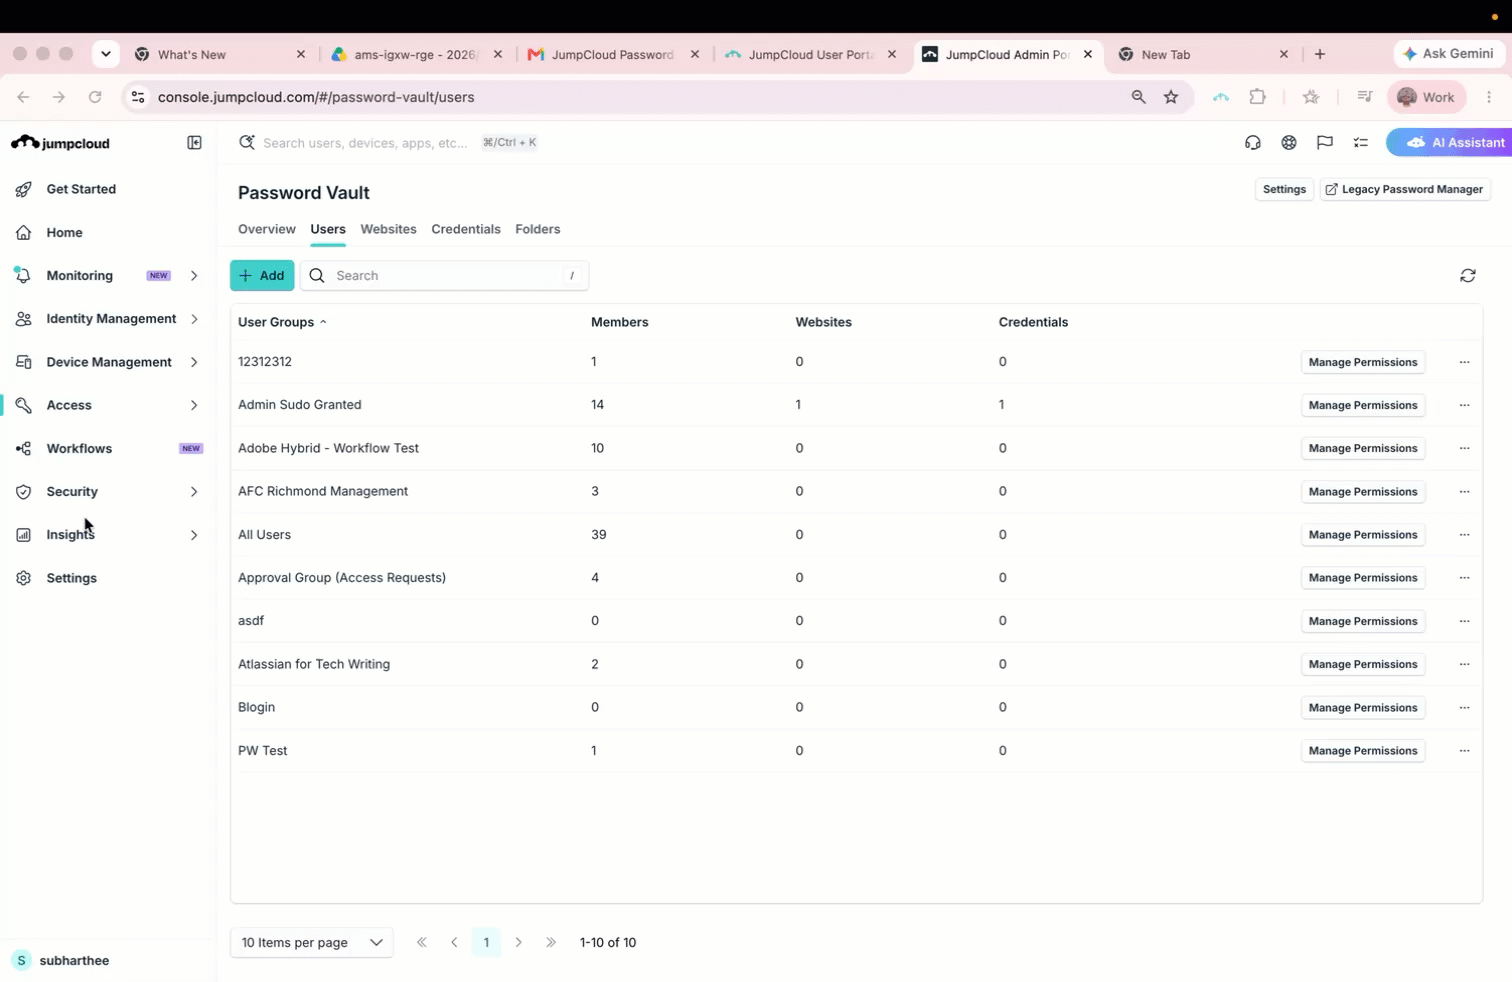Expand the Access sidebar section
The height and width of the screenshot is (982, 1512).
(x=194, y=405)
